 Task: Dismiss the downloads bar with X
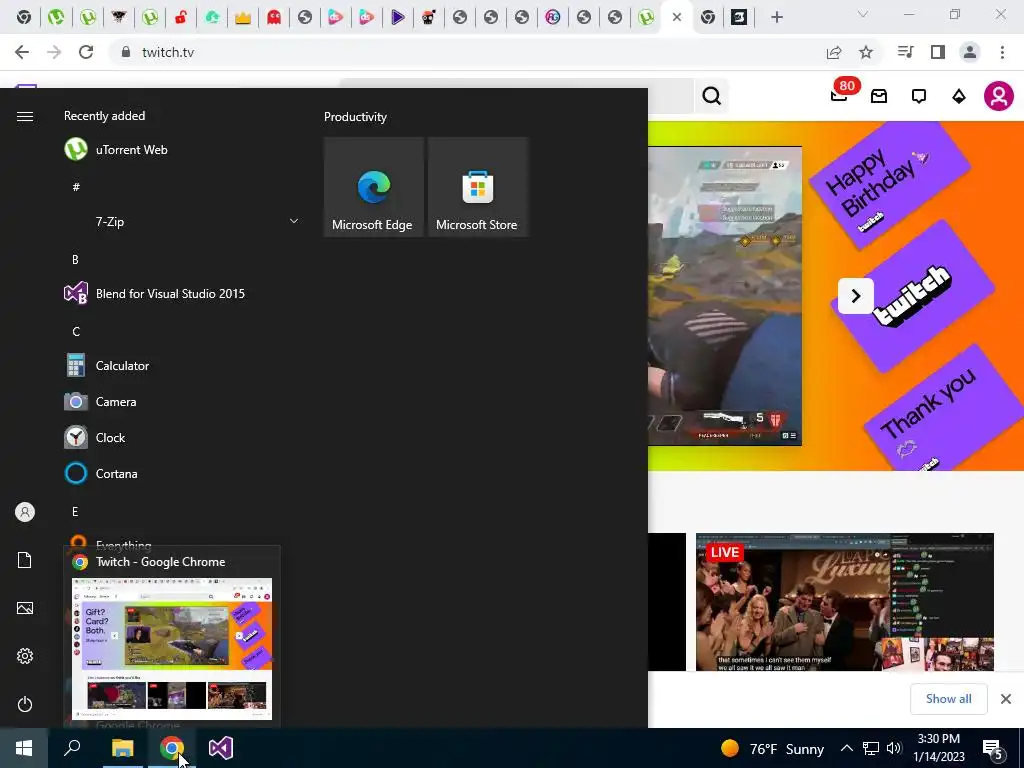(1006, 699)
